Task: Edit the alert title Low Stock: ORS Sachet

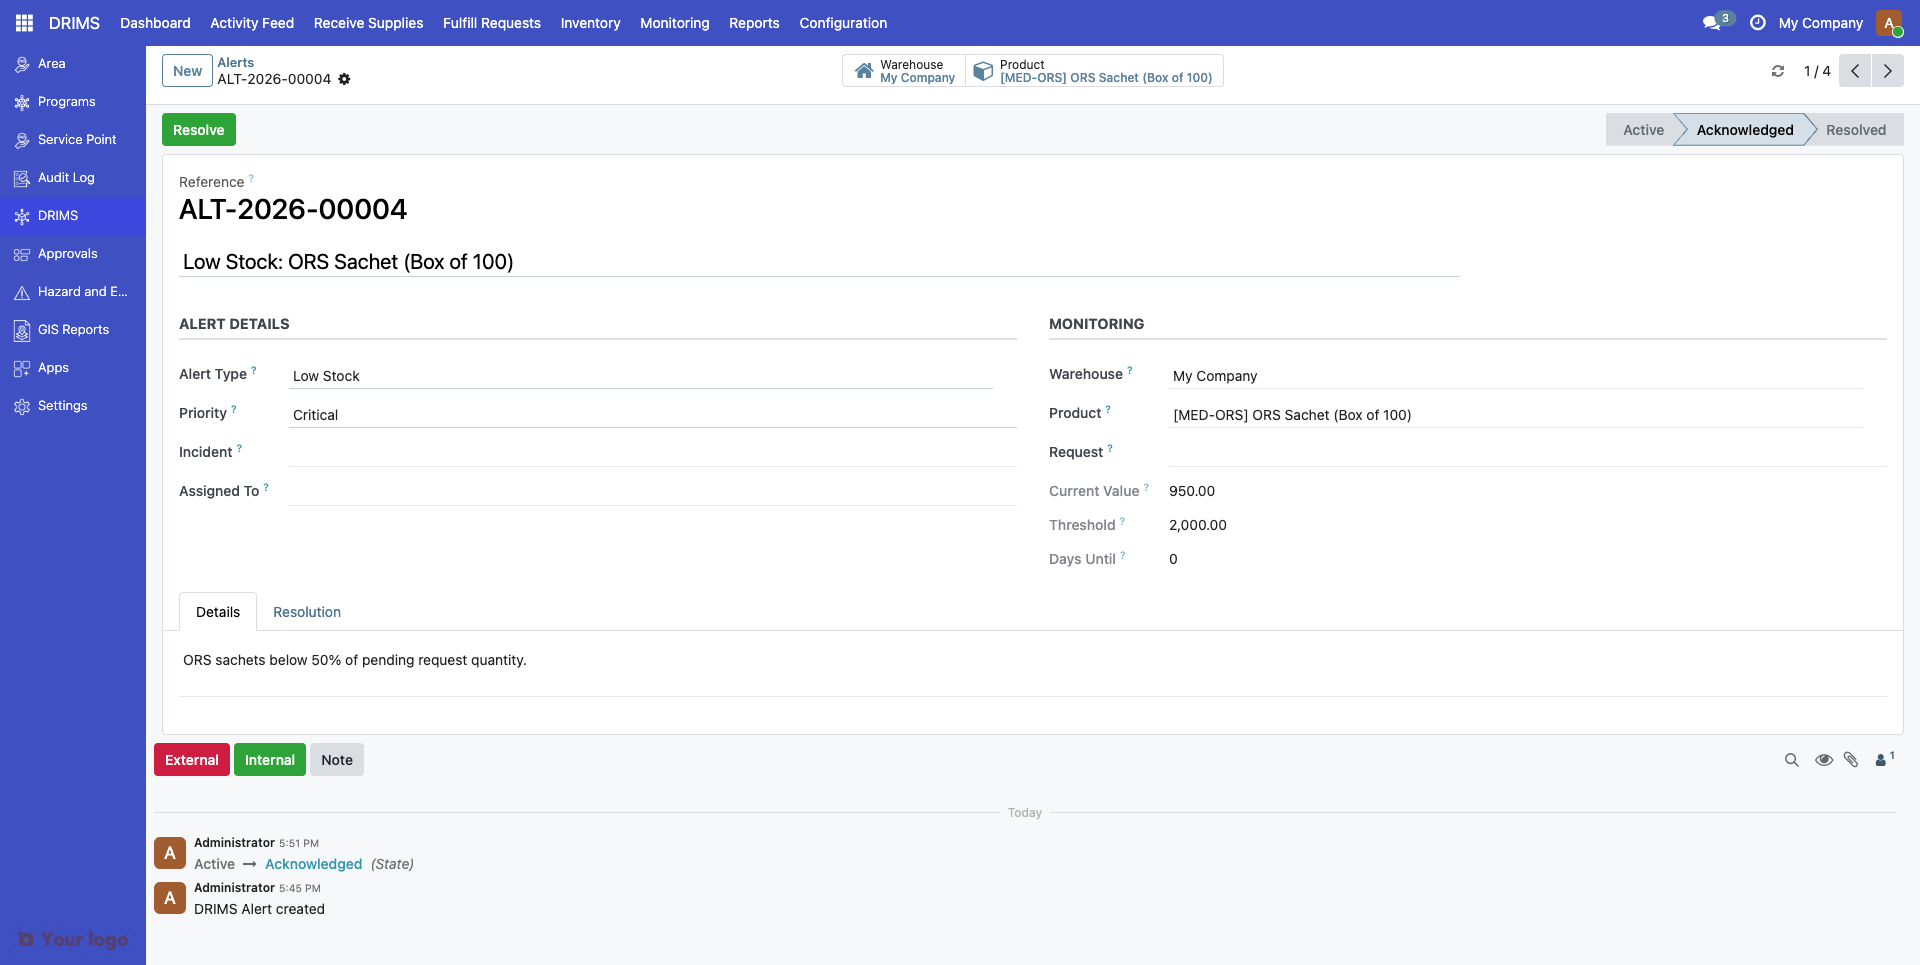Action: [x=819, y=262]
